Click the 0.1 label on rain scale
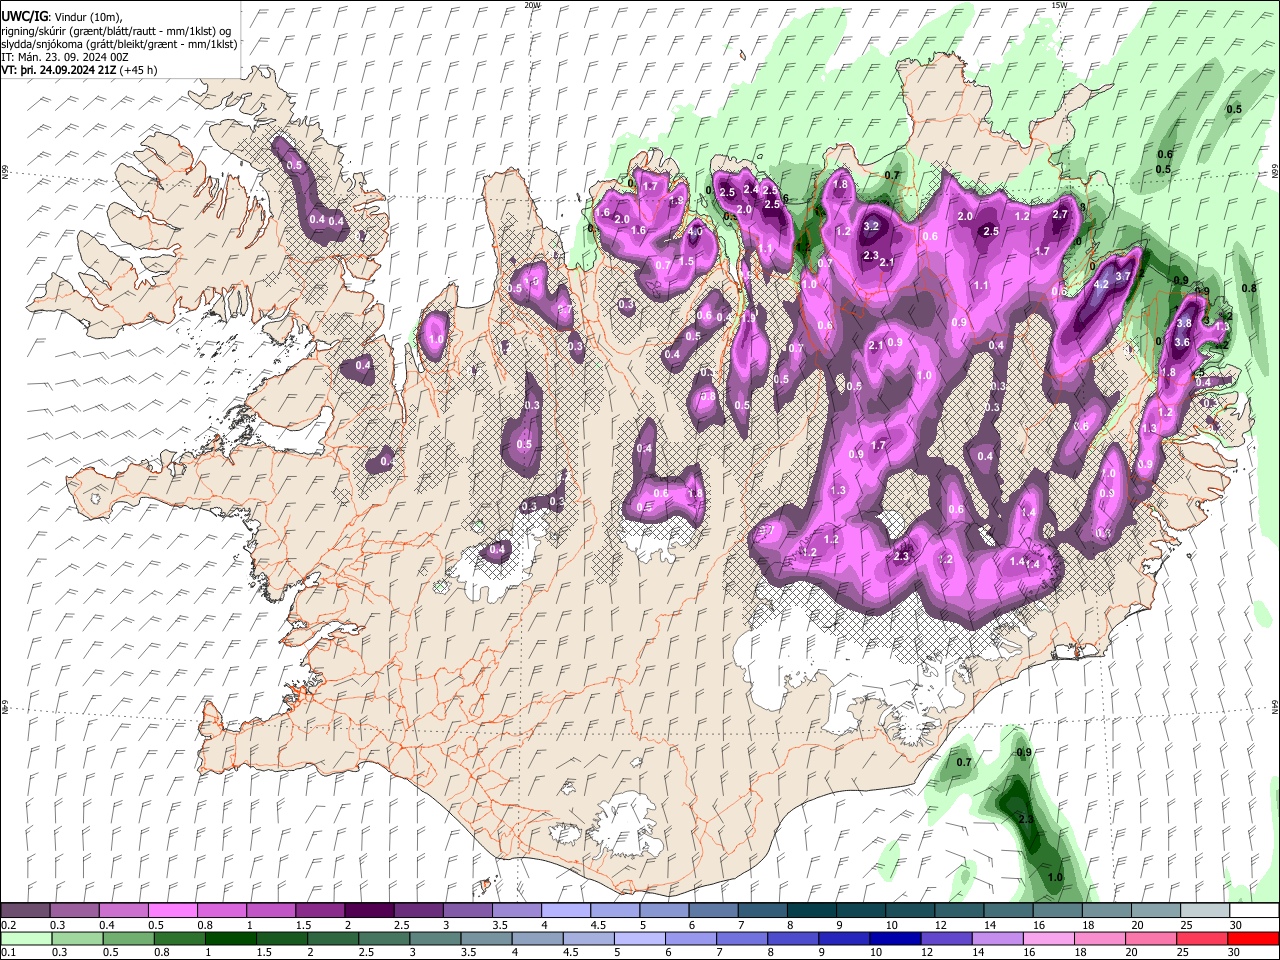The height and width of the screenshot is (960, 1280). point(8,951)
